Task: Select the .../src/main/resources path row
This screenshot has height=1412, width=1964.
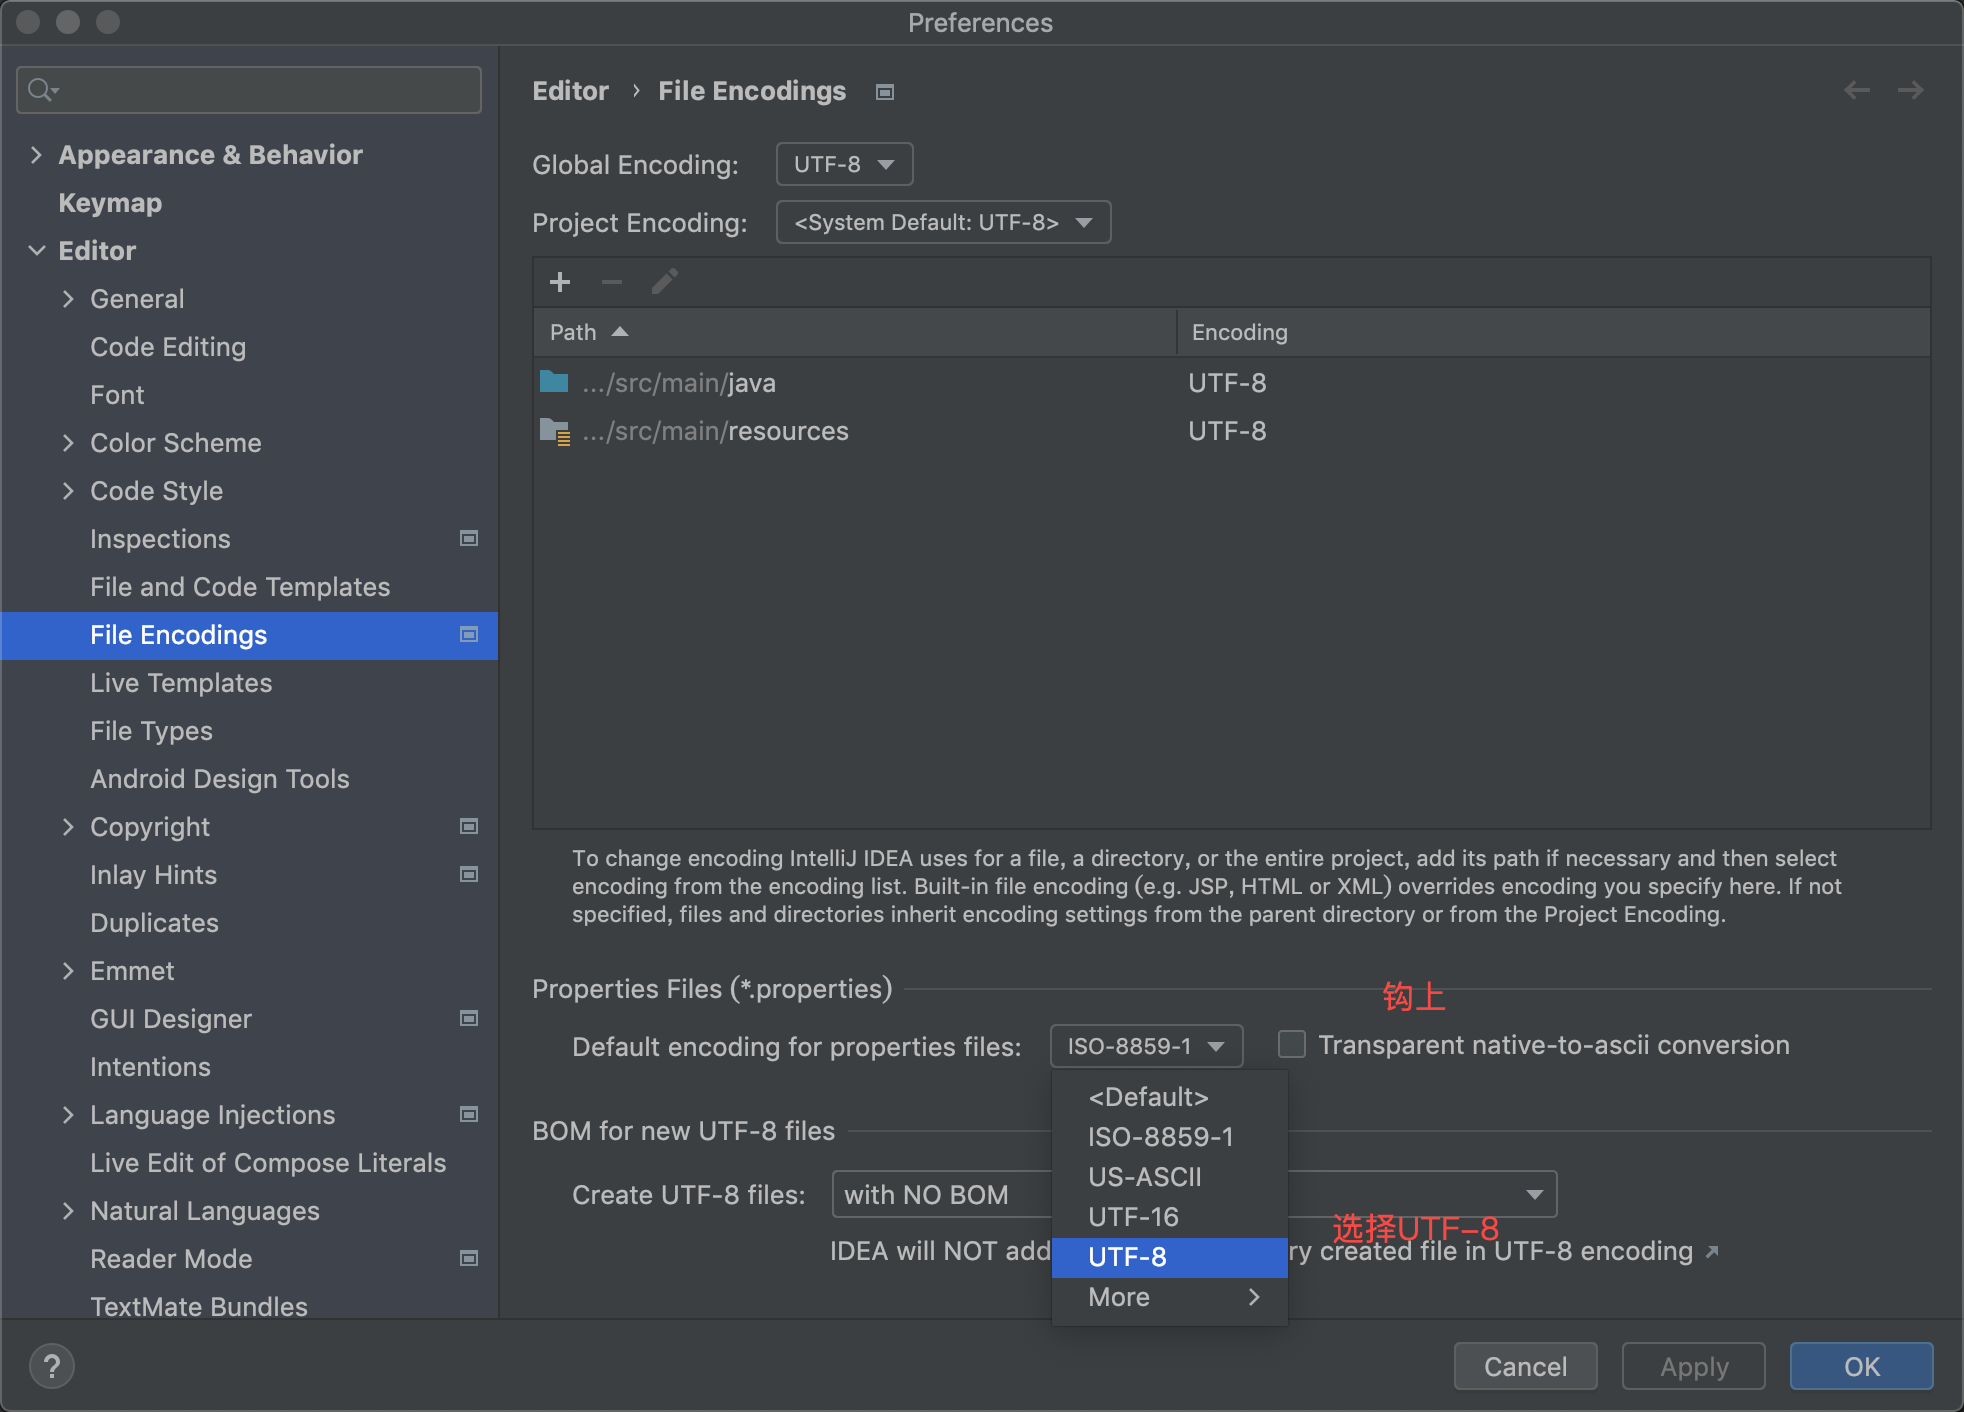Action: pos(1231,431)
